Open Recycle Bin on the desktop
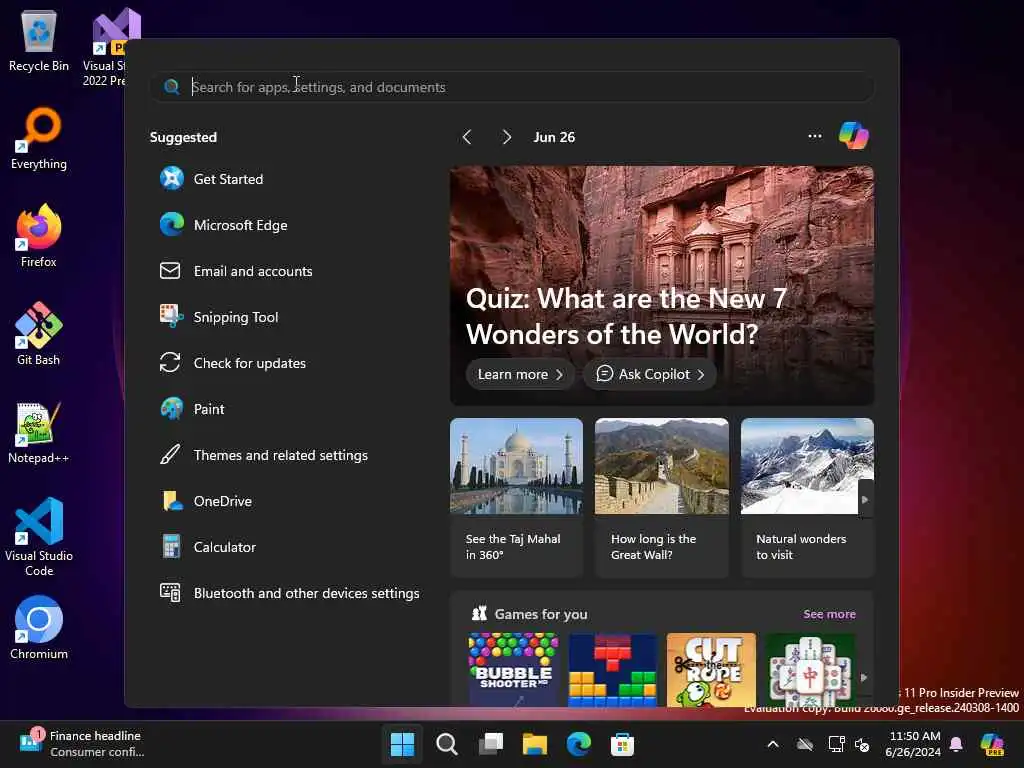This screenshot has height=768, width=1024. pos(39,40)
